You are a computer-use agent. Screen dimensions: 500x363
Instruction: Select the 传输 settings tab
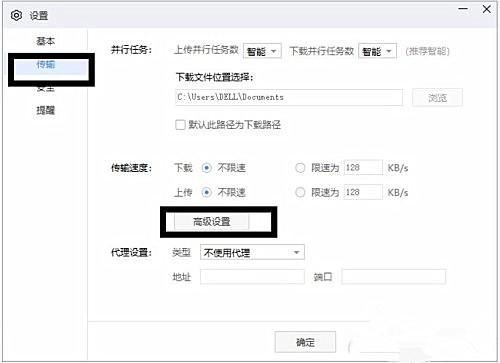pyautogui.click(x=46, y=64)
